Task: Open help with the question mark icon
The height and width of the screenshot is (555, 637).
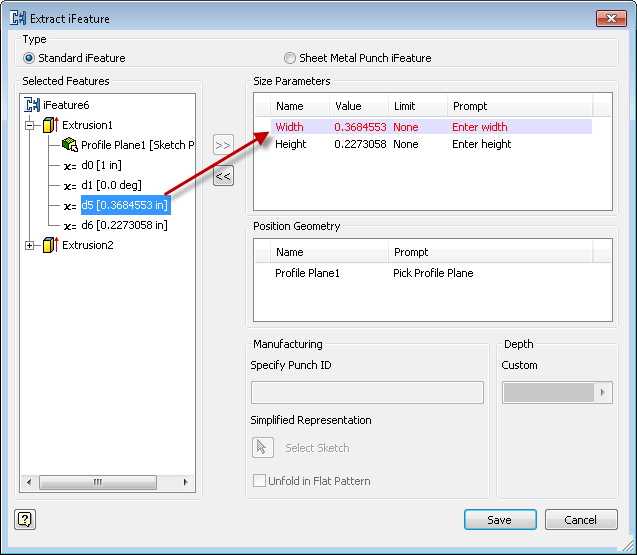Action: 25,519
